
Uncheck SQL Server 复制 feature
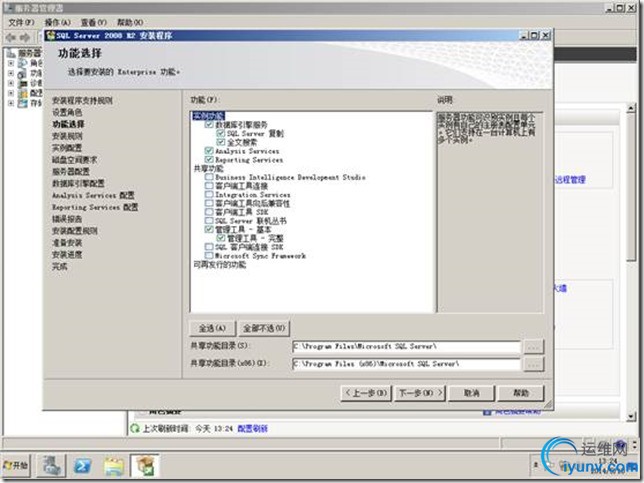(x=221, y=133)
